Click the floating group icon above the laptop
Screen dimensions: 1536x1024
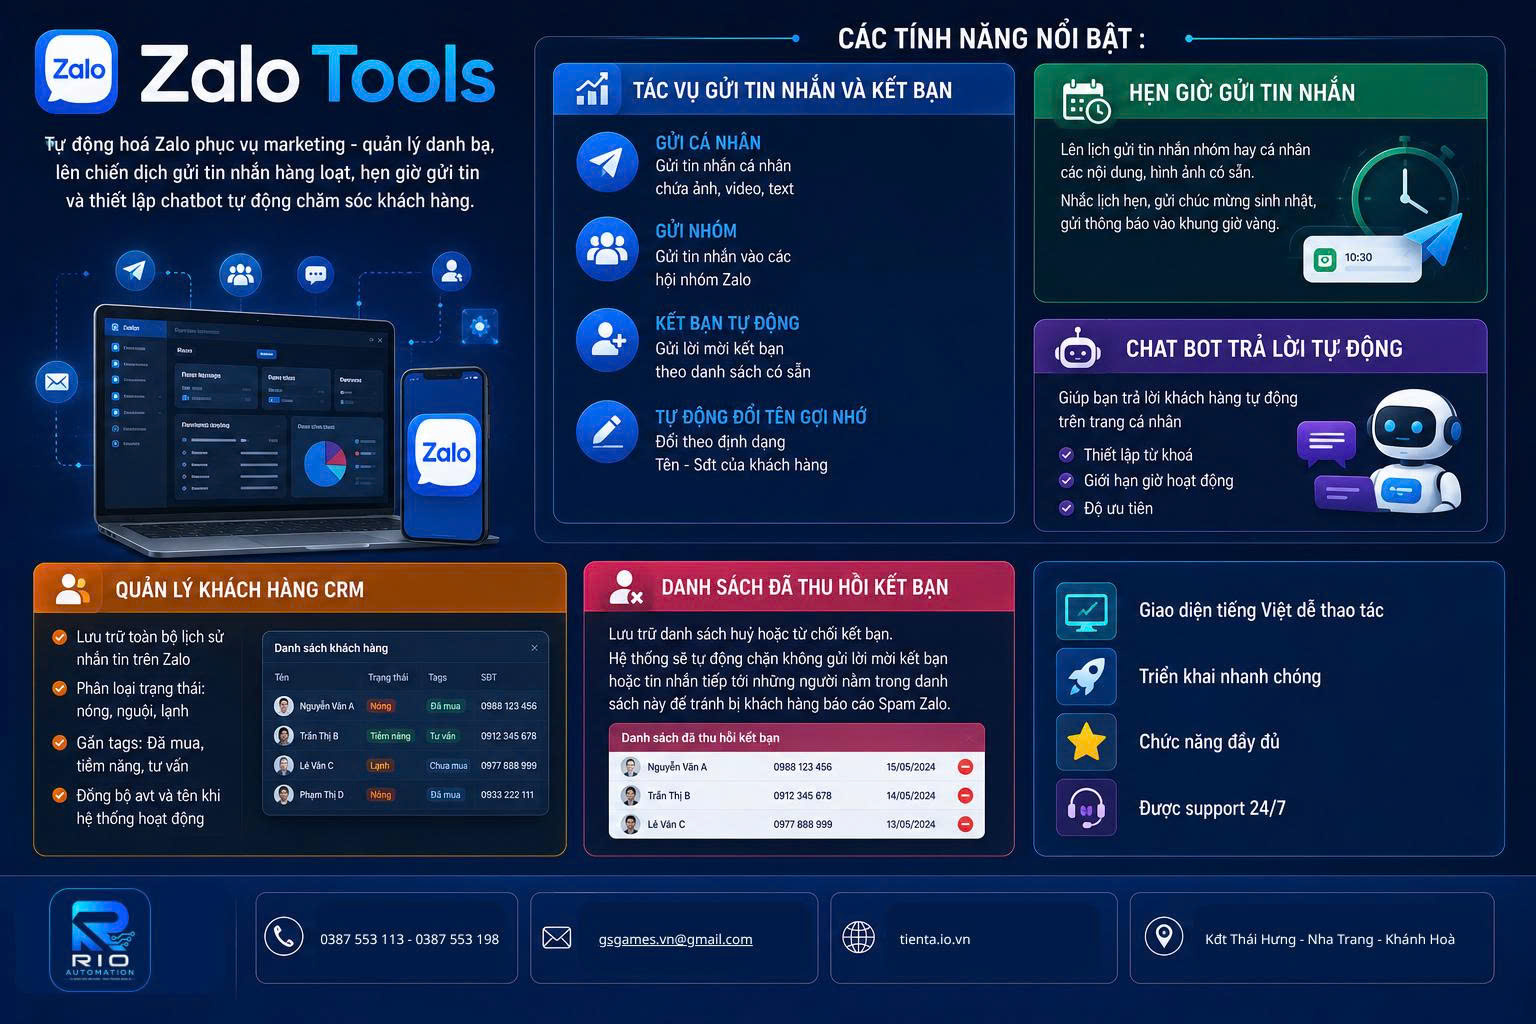pyautogui.click(x=240, y=274)
